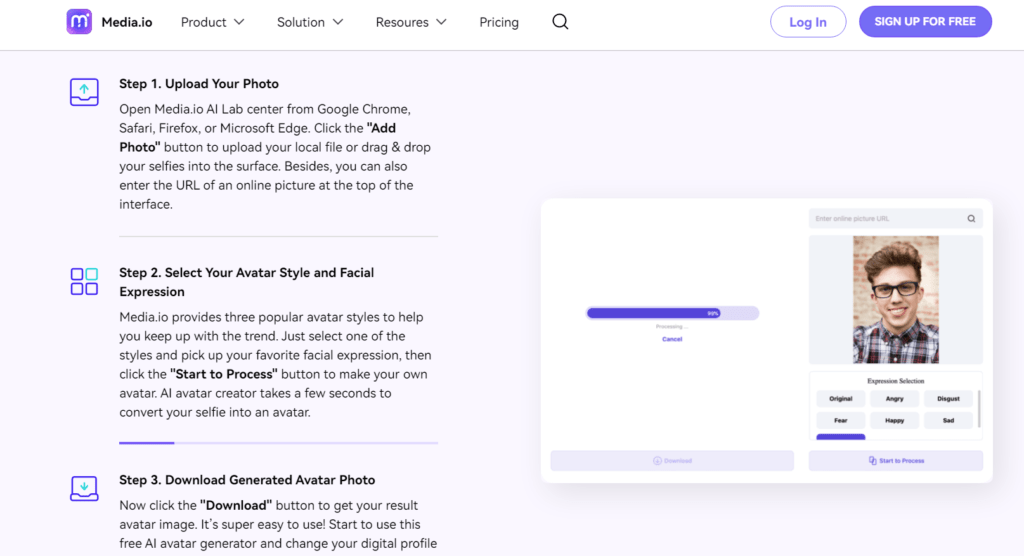
Task: Choose the Happy expression option
Action: [894, 421]
